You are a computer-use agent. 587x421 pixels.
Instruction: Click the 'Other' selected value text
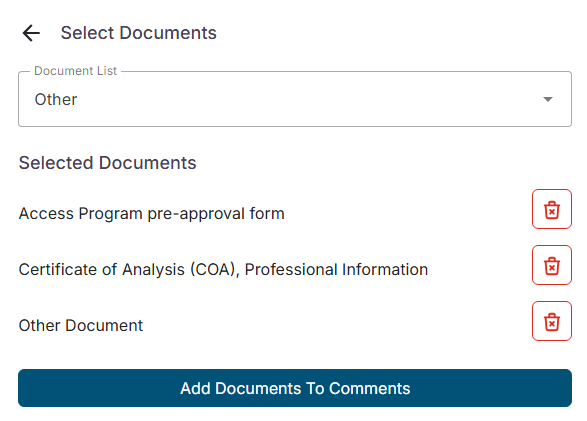56,100
